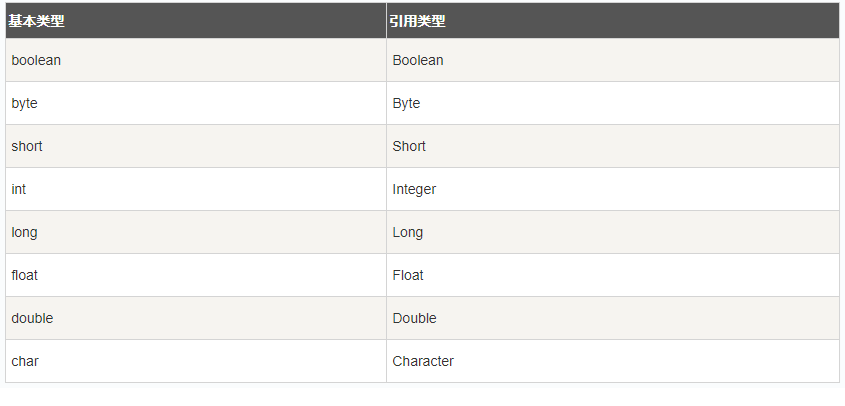
Task: Click the lowercase float cell
Action: click(25, 275)
